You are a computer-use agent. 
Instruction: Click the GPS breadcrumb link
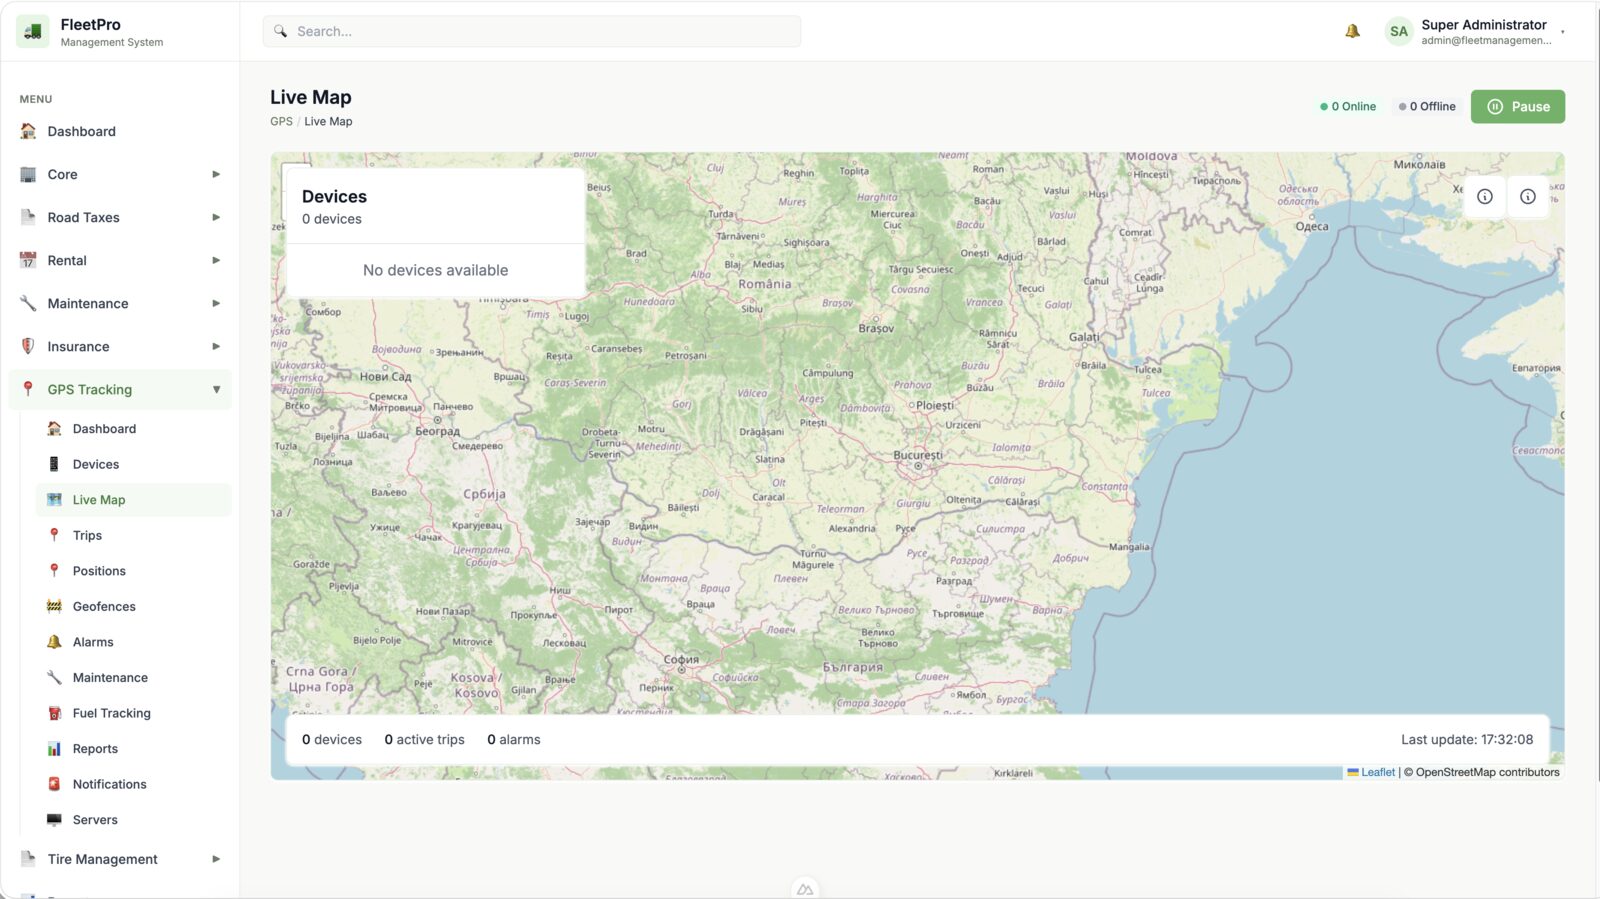(x=281, y=121)
